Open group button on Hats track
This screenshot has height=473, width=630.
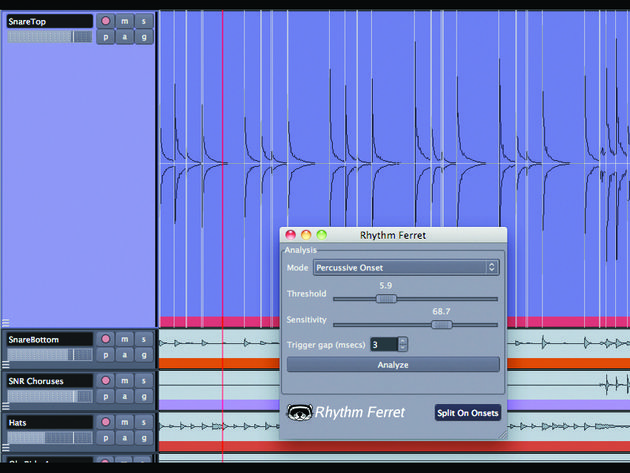click(144, 438)
